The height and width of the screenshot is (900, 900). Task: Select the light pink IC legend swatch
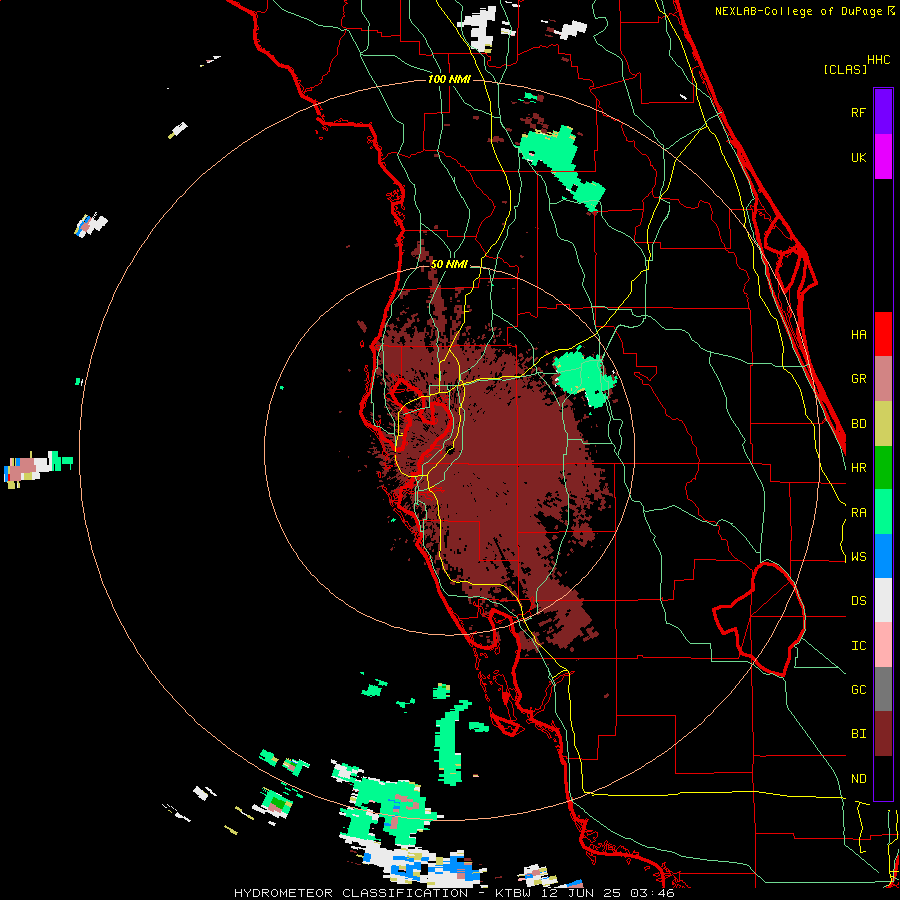click(883, 645)
